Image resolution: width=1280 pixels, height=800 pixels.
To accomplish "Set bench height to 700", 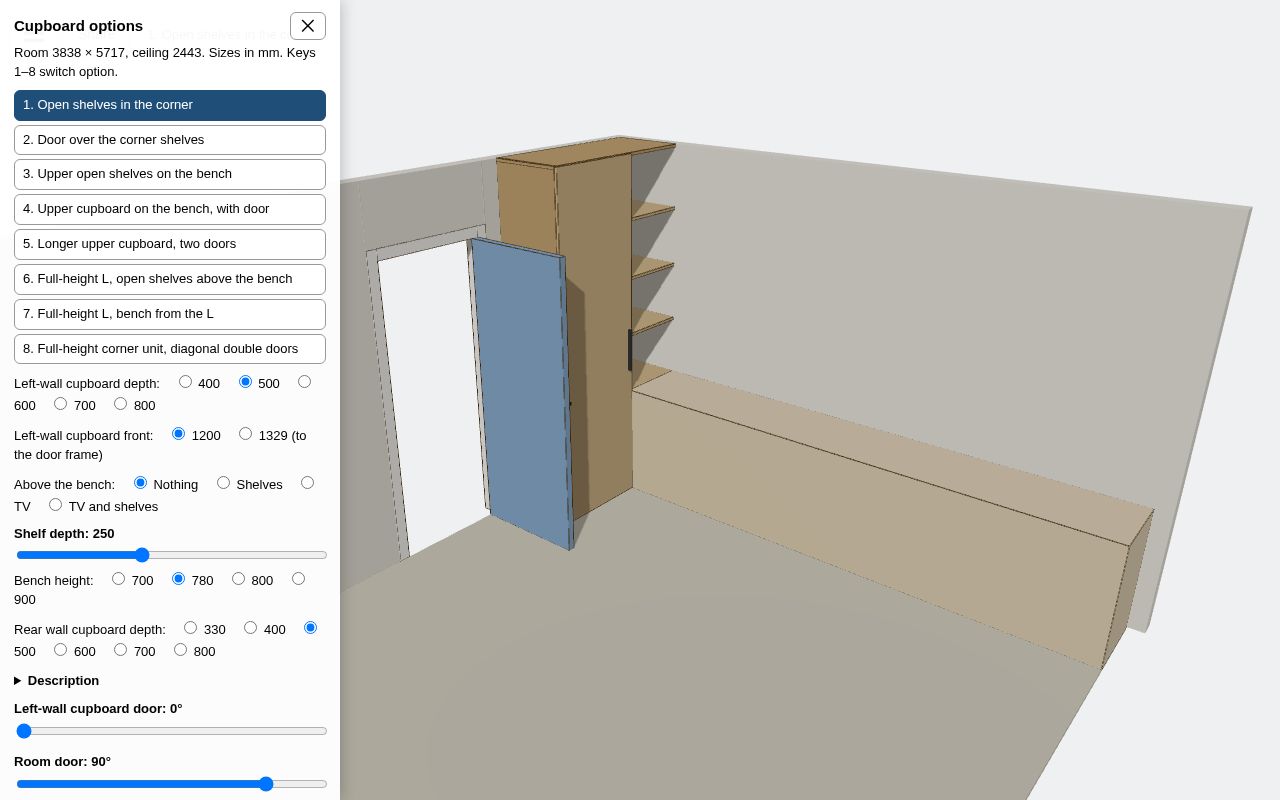I will [x=118, y=579].
